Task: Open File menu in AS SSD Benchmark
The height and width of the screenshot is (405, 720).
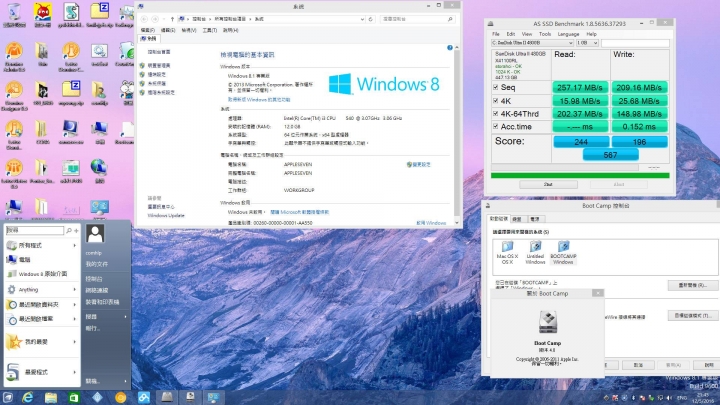Action: pos(496,34)
